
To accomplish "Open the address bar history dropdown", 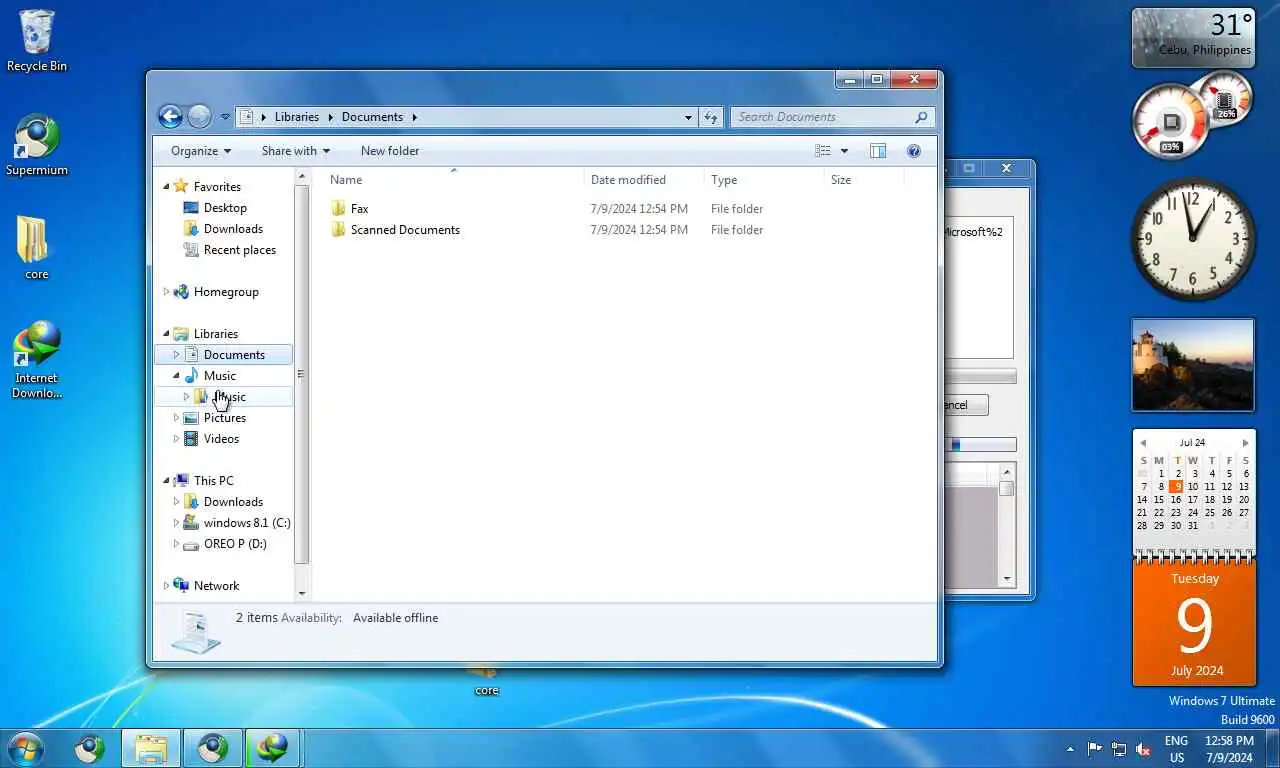I will (x=688, y=117).
